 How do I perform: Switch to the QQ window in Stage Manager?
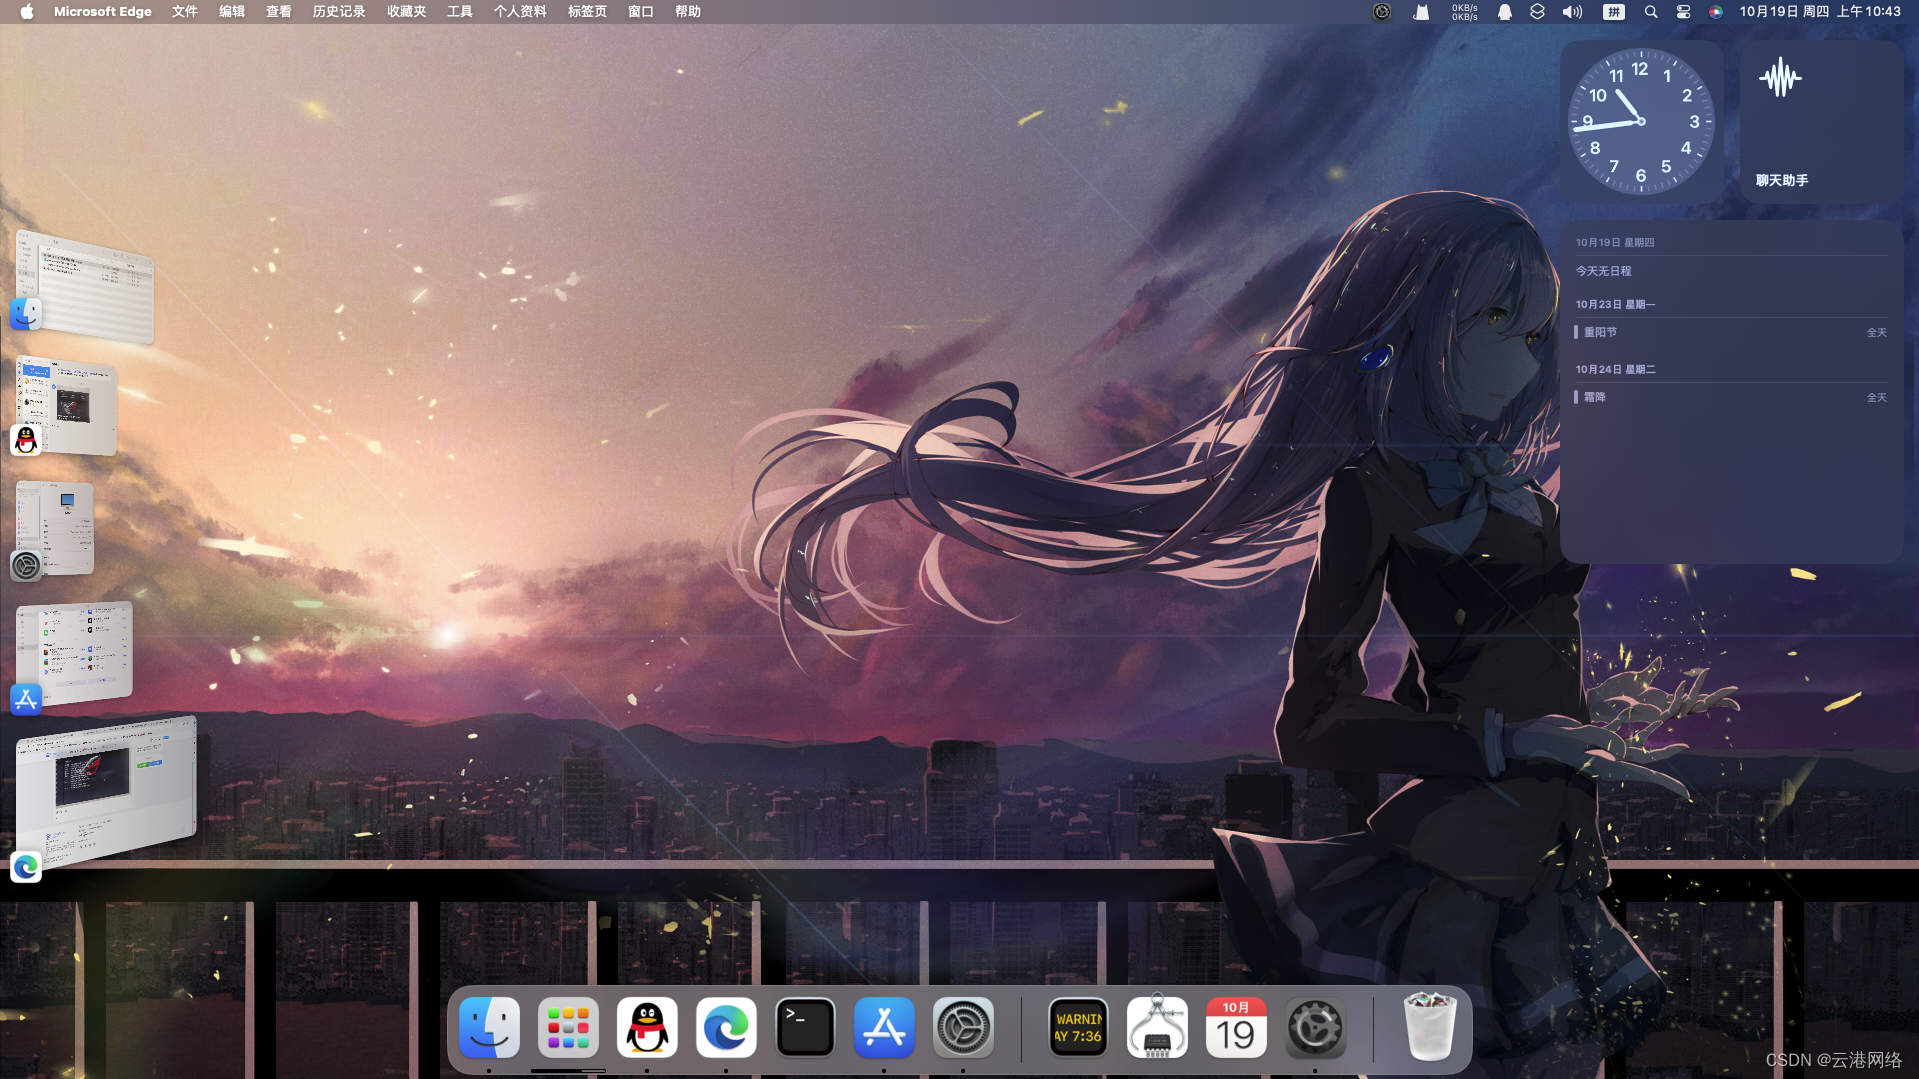(x=66, y=406)
